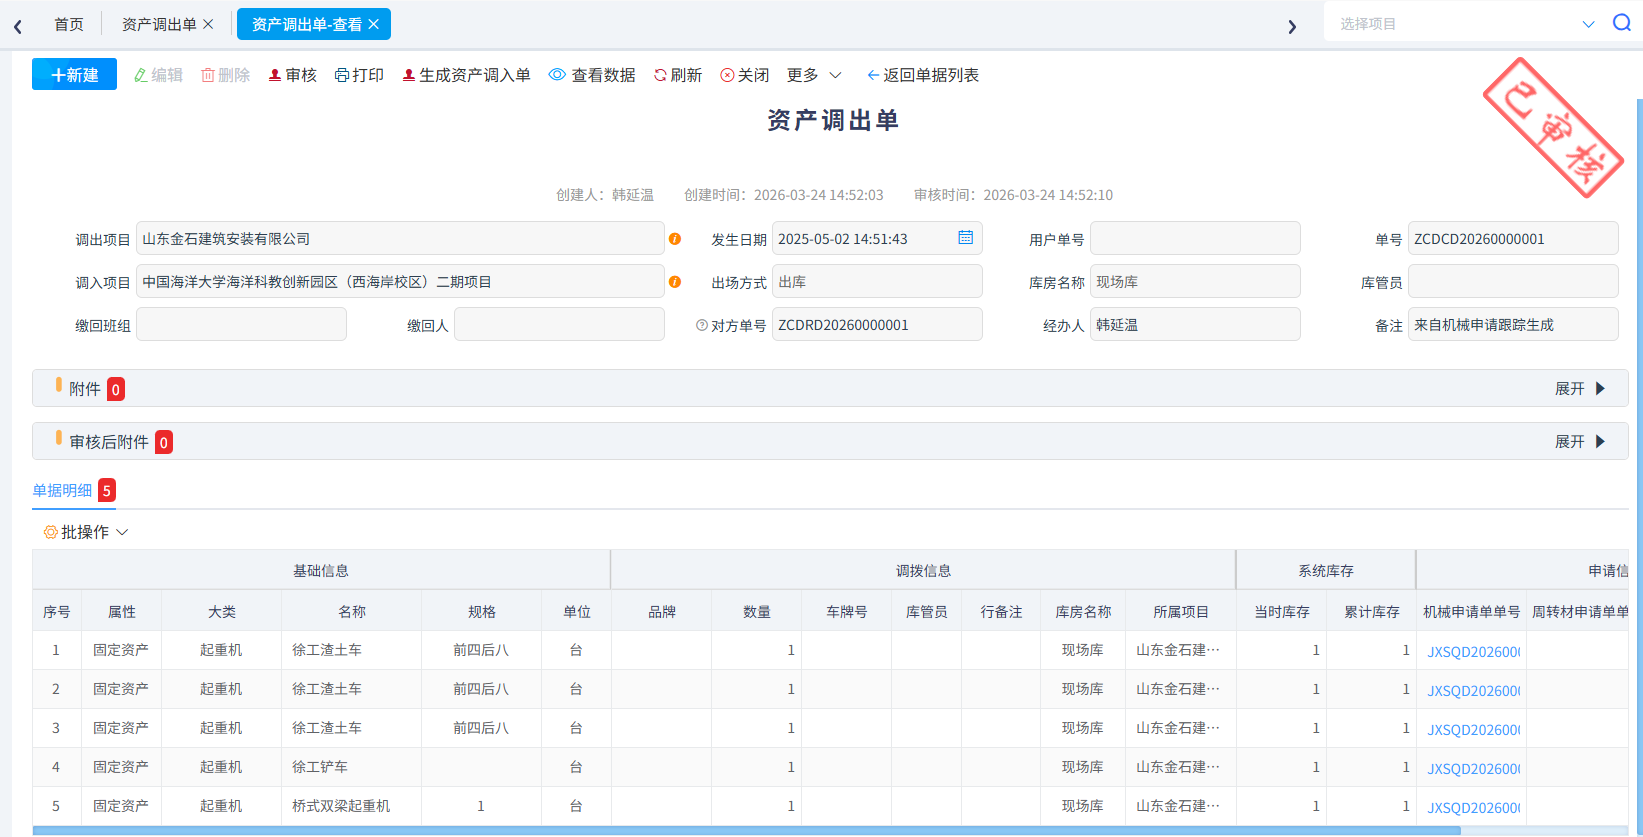Open the 批操作 dropdown
This screenshot has height=837, width=1643.
pos(86,532)
